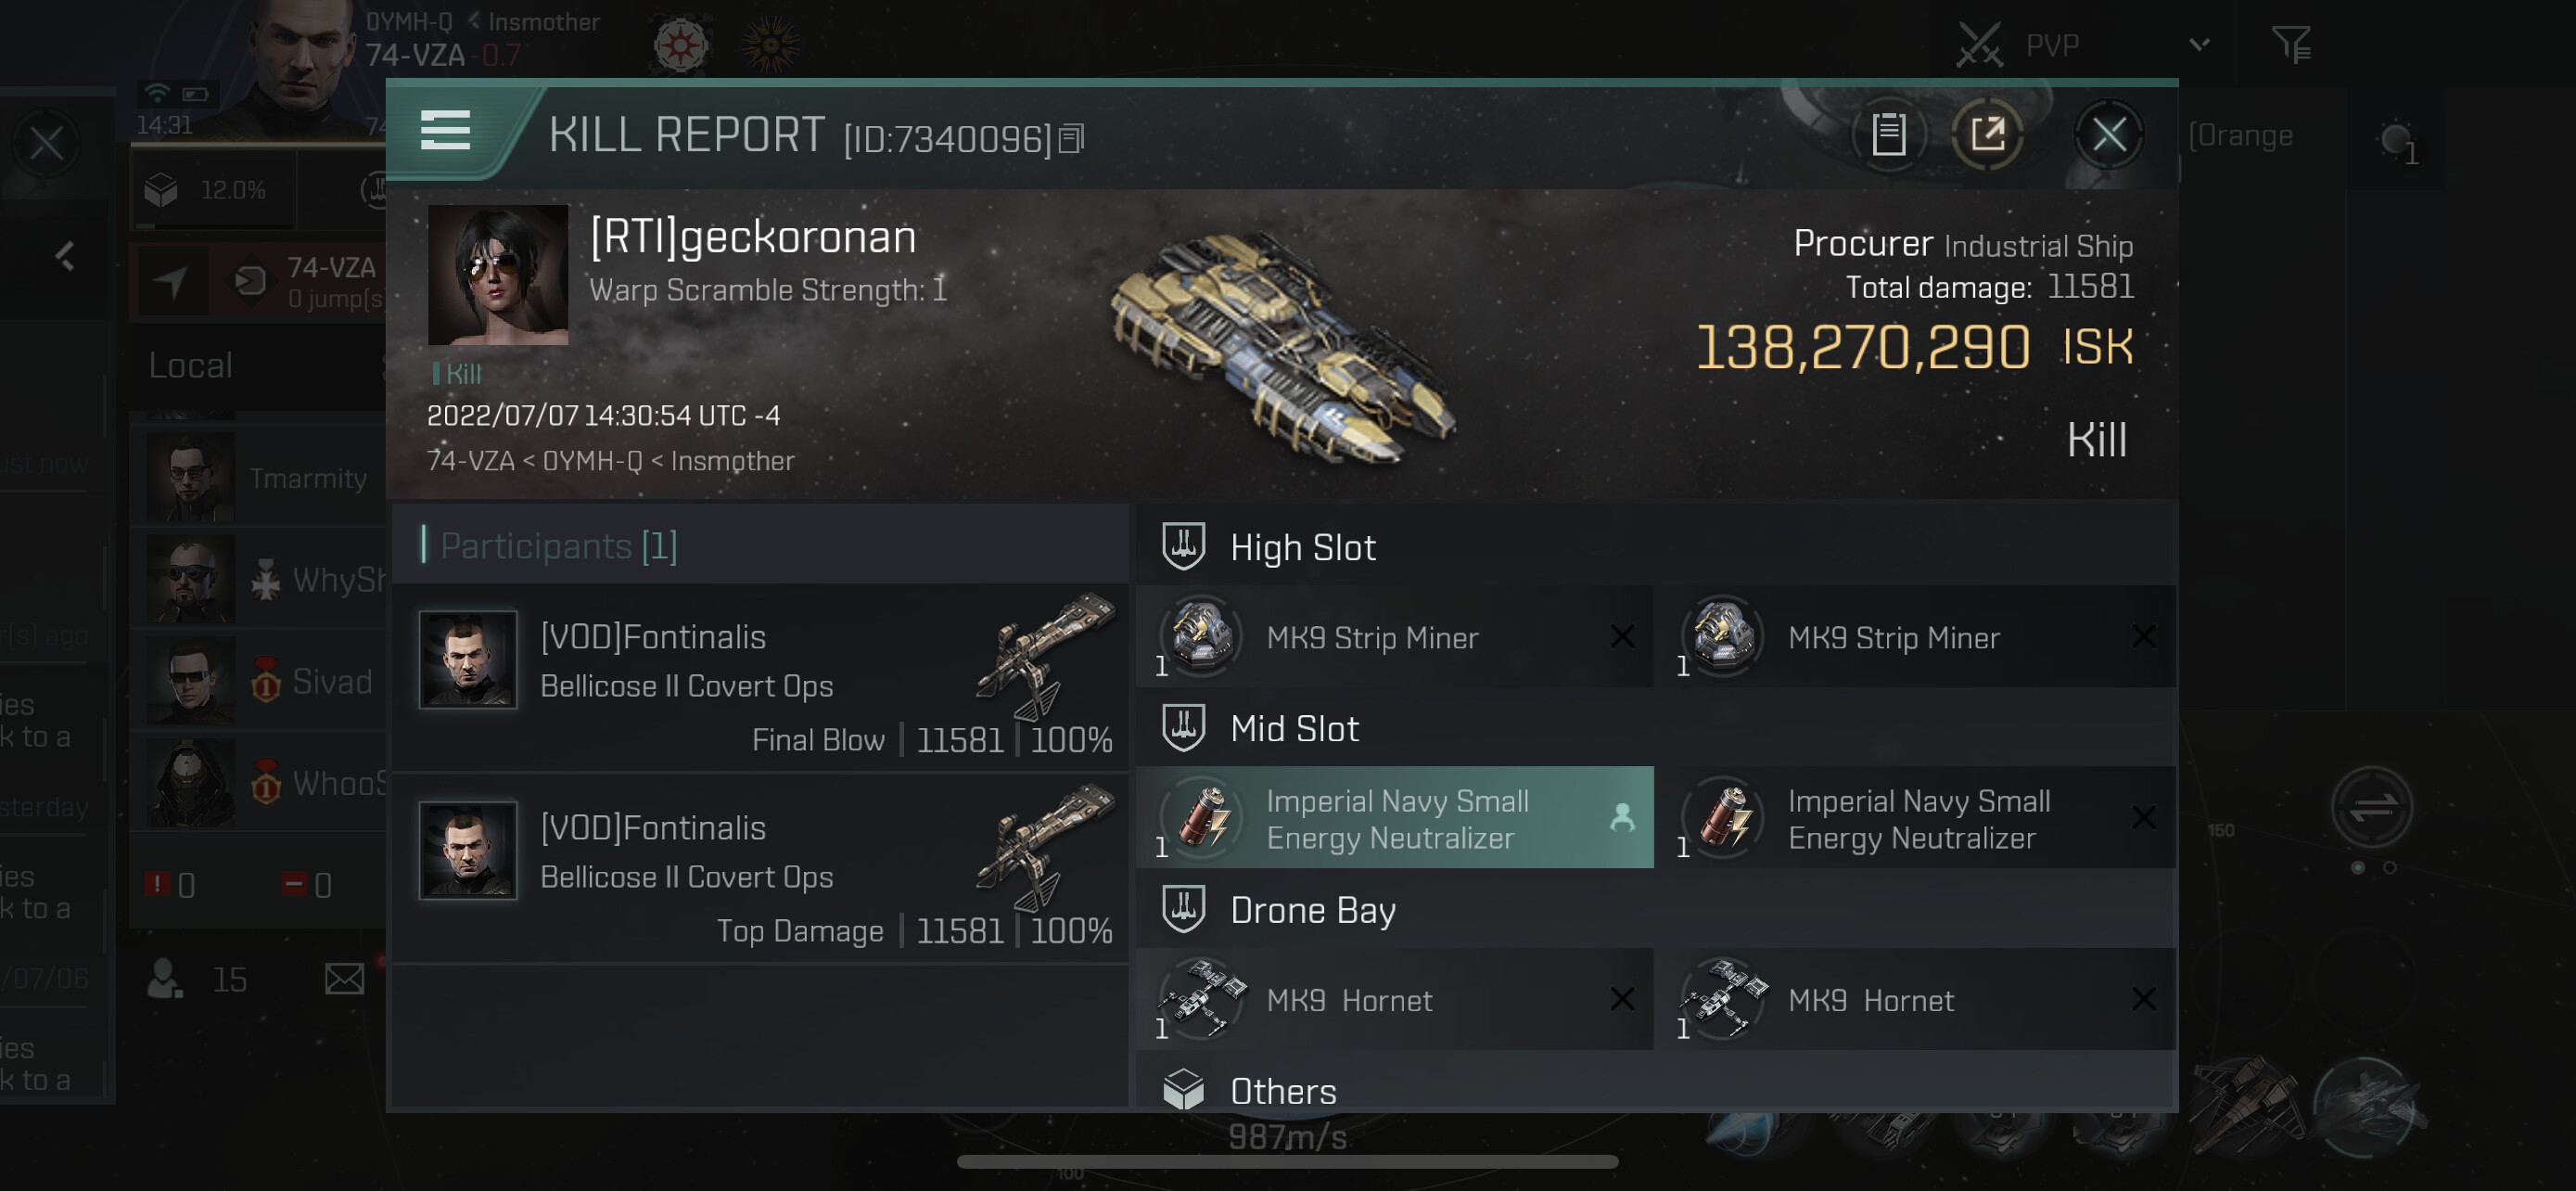Image resolution: width=2576 pixels, height=1191 pixels.
Task: Click the local pilot count icon
Action: (165, 979)
